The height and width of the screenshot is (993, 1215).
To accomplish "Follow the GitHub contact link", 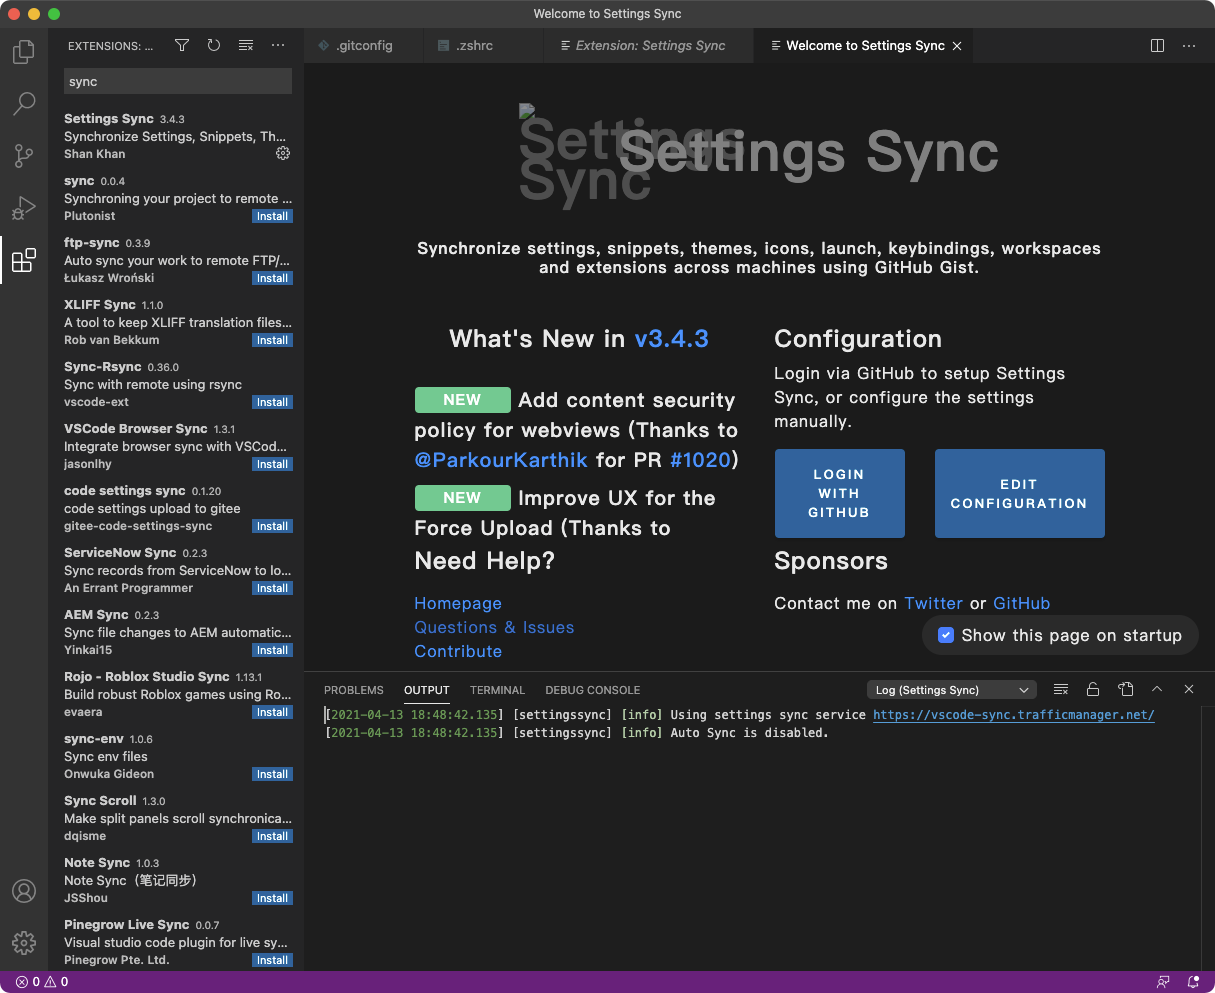I will tap(1021, 603).
